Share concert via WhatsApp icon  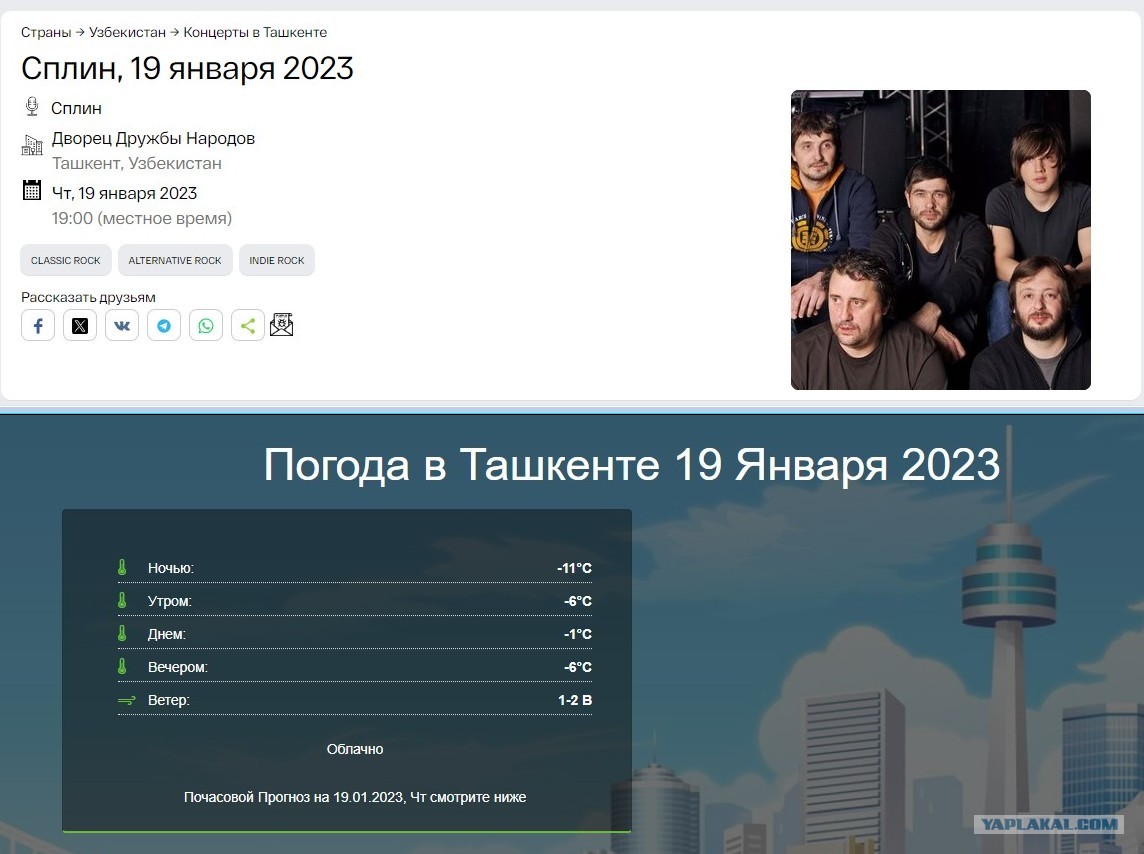tap(206, 325)
